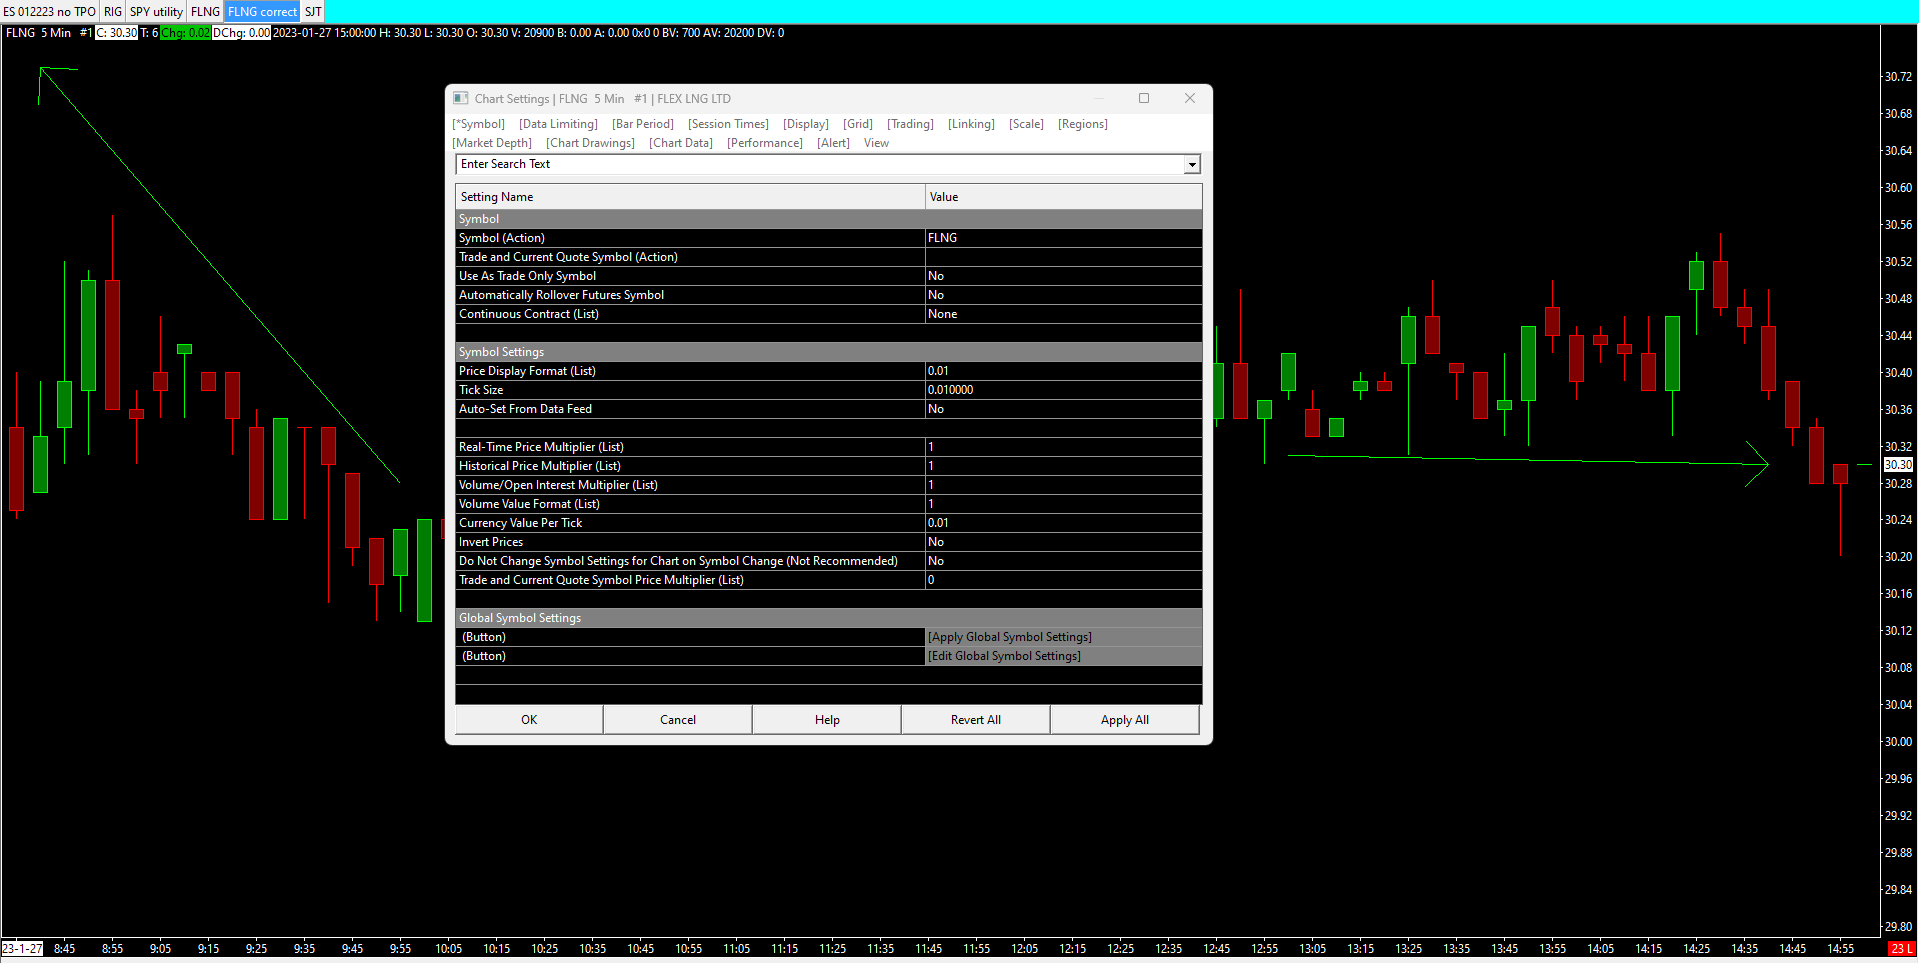The height and width of the screenshot is (963, 1919).
Task: Open Price Display Format list value
Action: pyautogui.click(x=1063, y=371)
